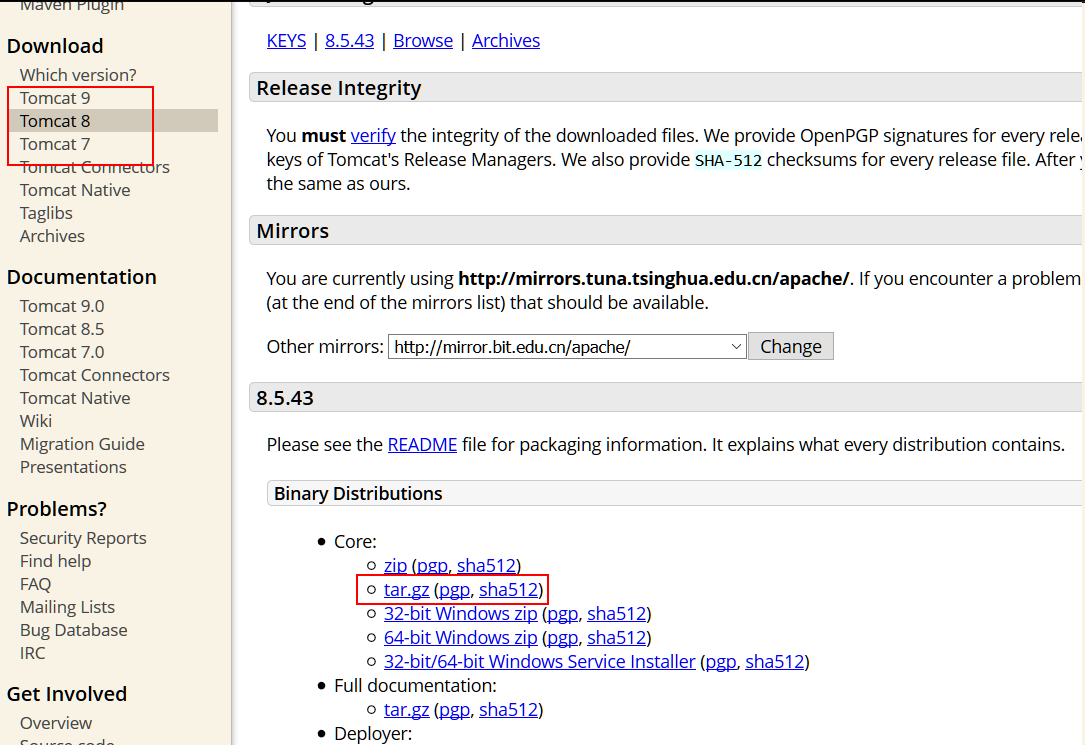Open Taglibs in sidebar
This screenshot has width=1085, height=745.
pos(46,213)
